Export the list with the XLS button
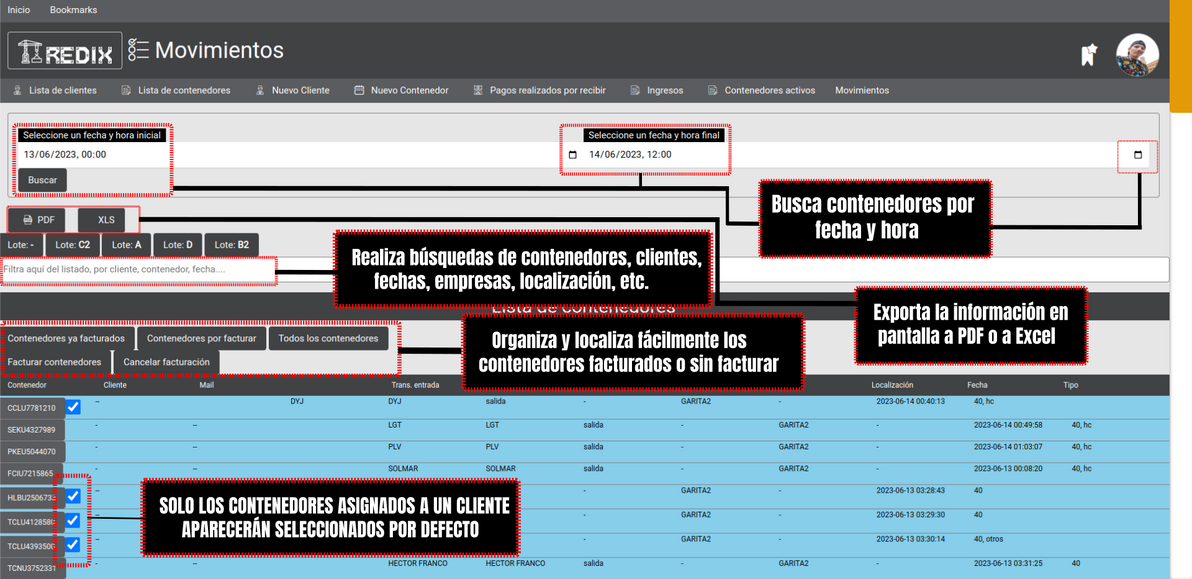This screenshot has height=579, width=1192. click(x=106, y=220)
